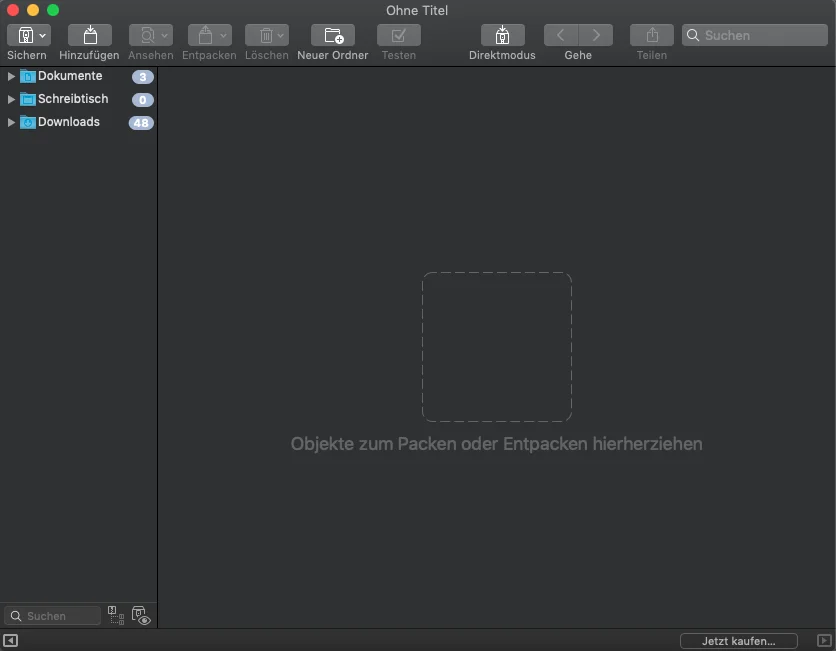Viewport: 836px width, 651px height.
Task: Toggle Direktmodus in the toolbar
Action: [x=502, y=35]
